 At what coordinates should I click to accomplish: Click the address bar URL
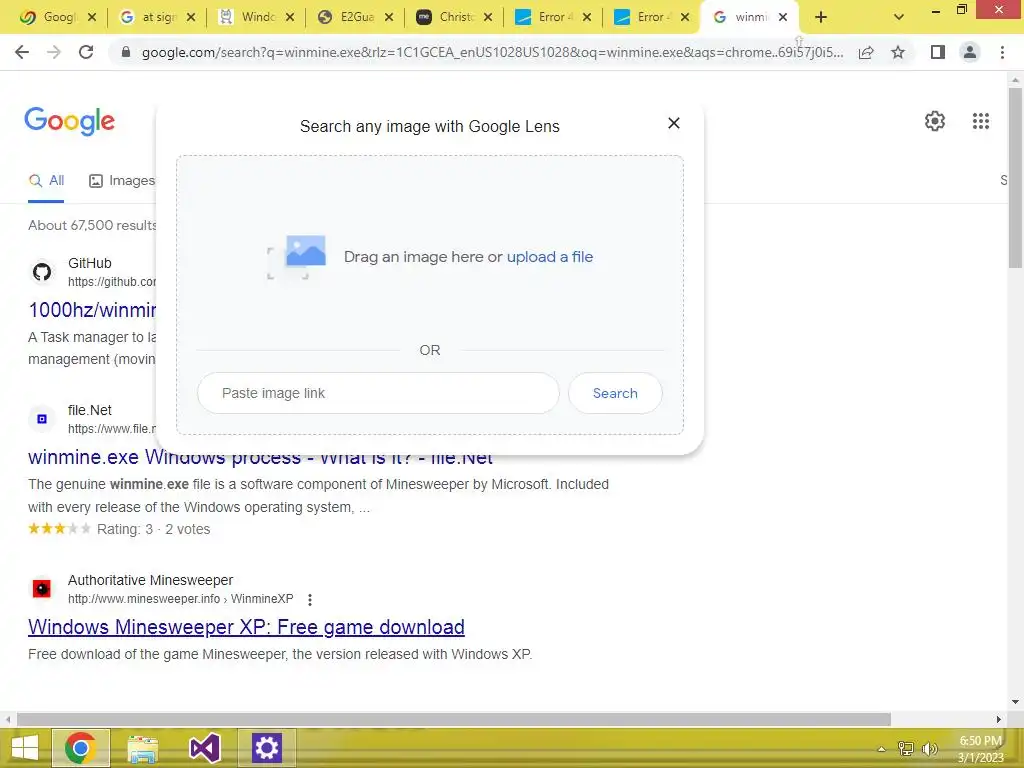coord(492,53)
